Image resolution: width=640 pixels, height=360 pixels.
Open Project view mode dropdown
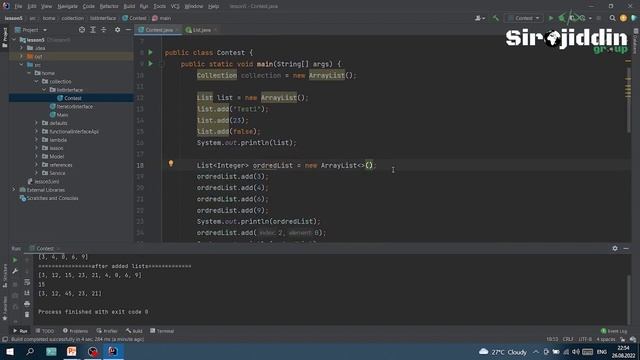[31, 30]
